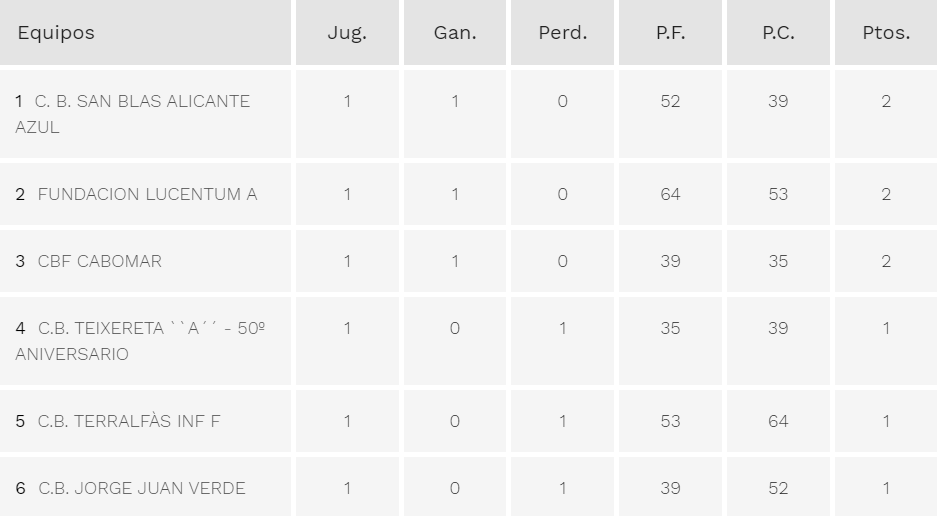Select the CBF CABOMAR team
Image resolution: width=937 pixels, height=516 pixels.
[x=99, y=261]
